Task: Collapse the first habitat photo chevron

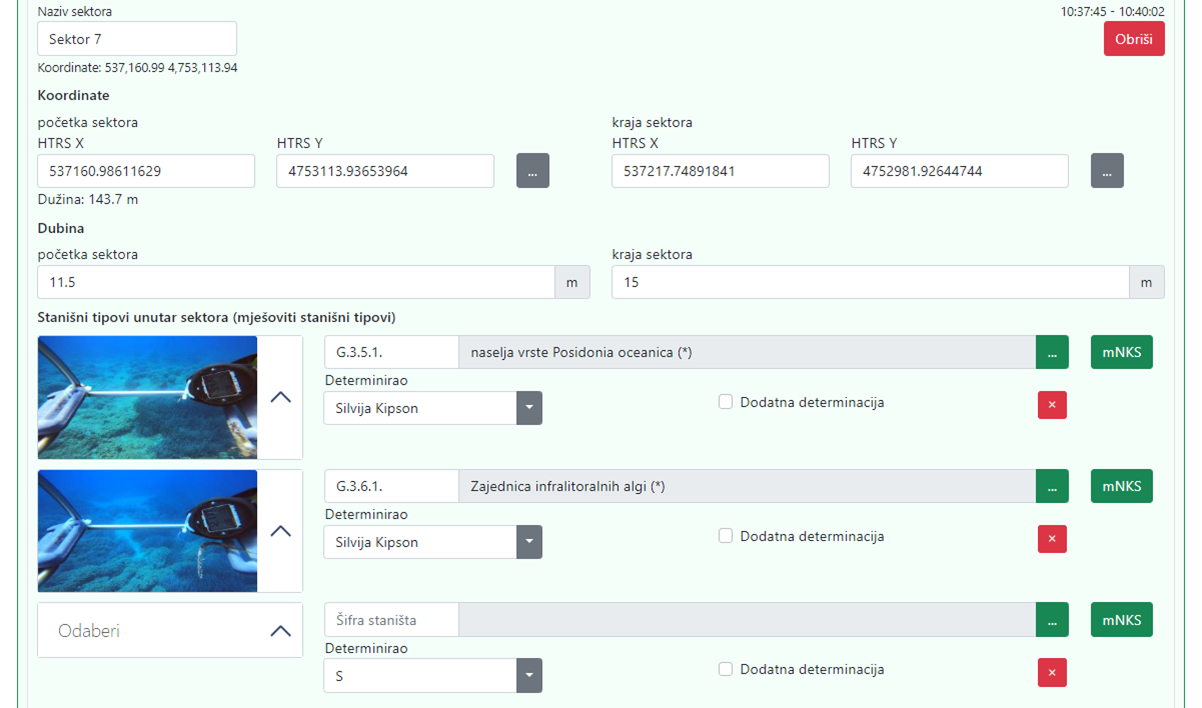Action: (281, 397)
